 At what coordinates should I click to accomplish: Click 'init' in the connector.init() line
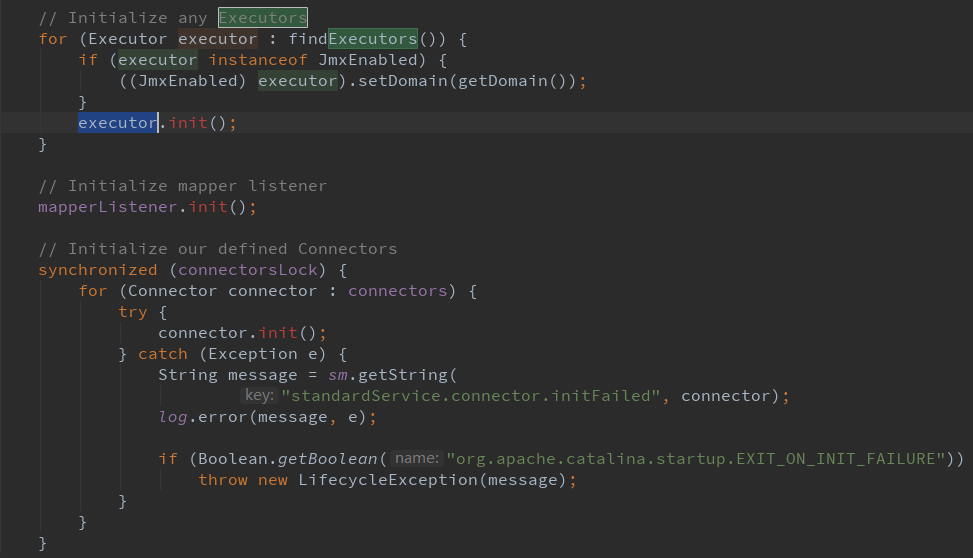[278, 333]
